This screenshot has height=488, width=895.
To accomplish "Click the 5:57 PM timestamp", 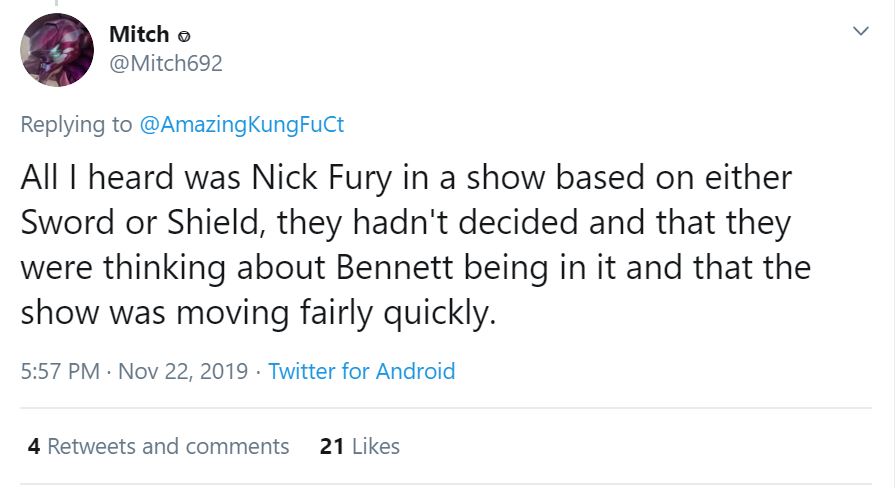I will (60, 371).
